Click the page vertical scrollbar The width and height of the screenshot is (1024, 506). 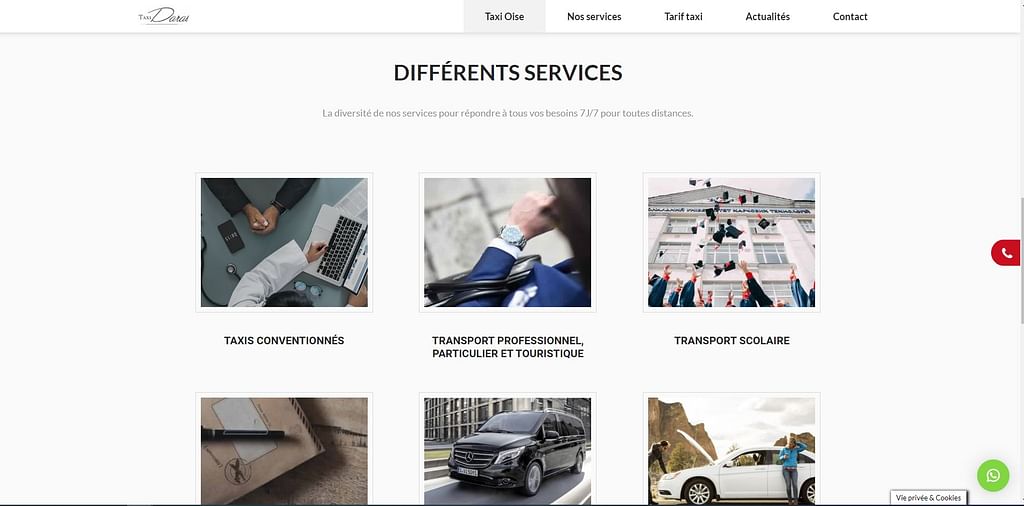(x=1021, y=261)
